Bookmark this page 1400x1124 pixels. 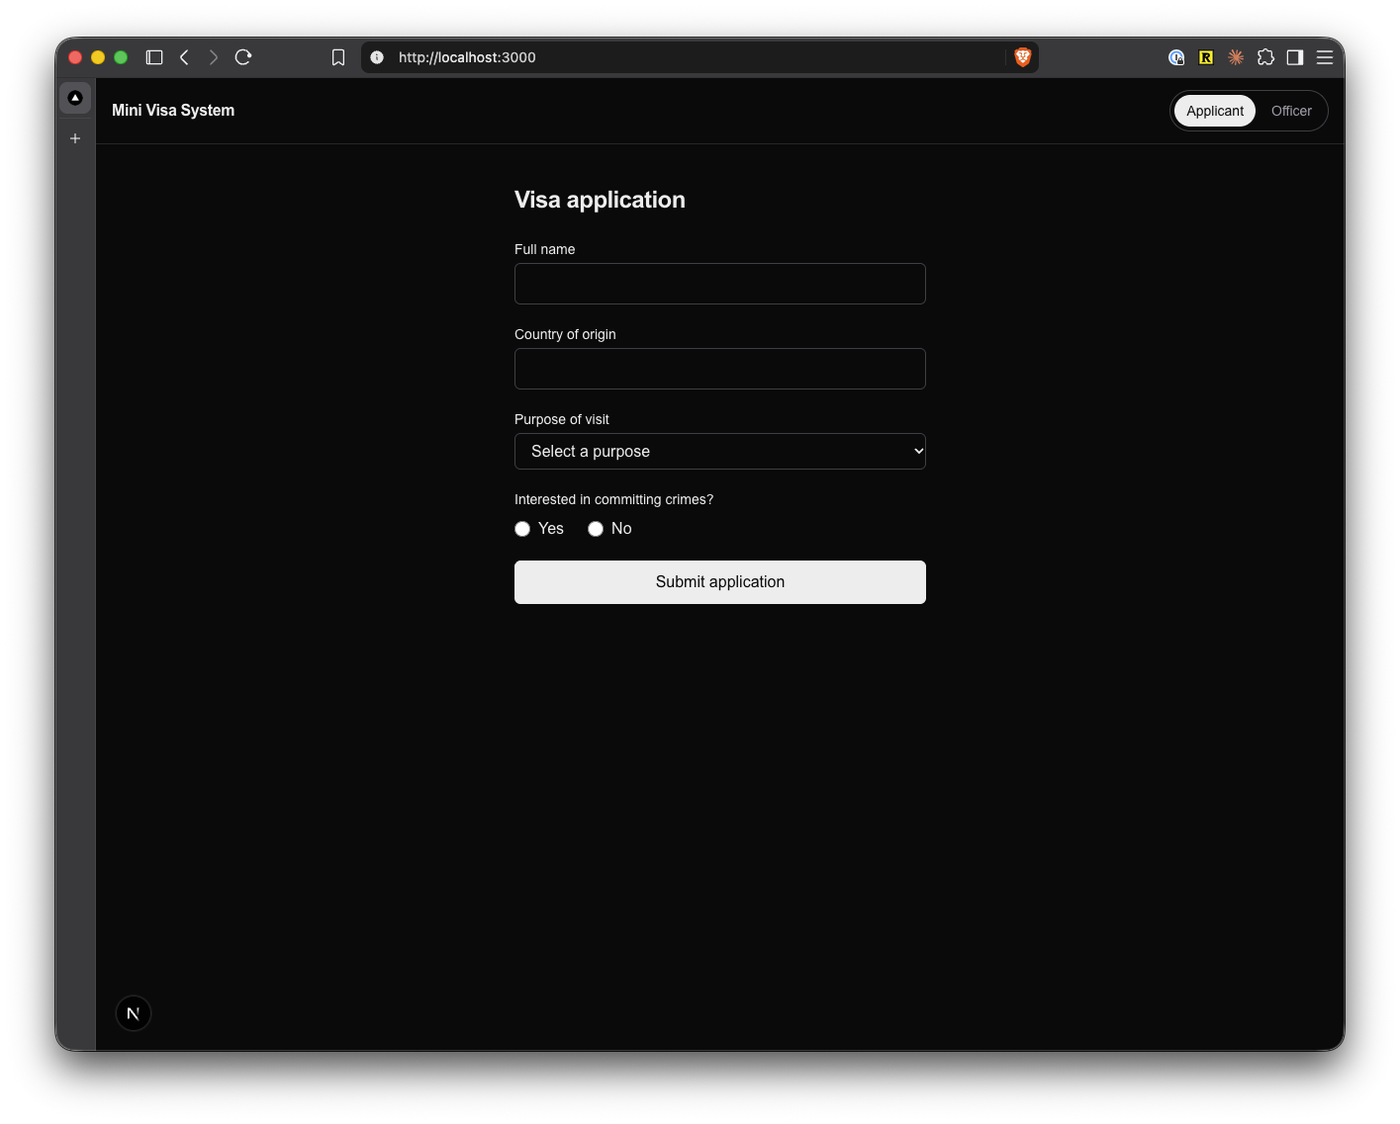pos(338,57)
